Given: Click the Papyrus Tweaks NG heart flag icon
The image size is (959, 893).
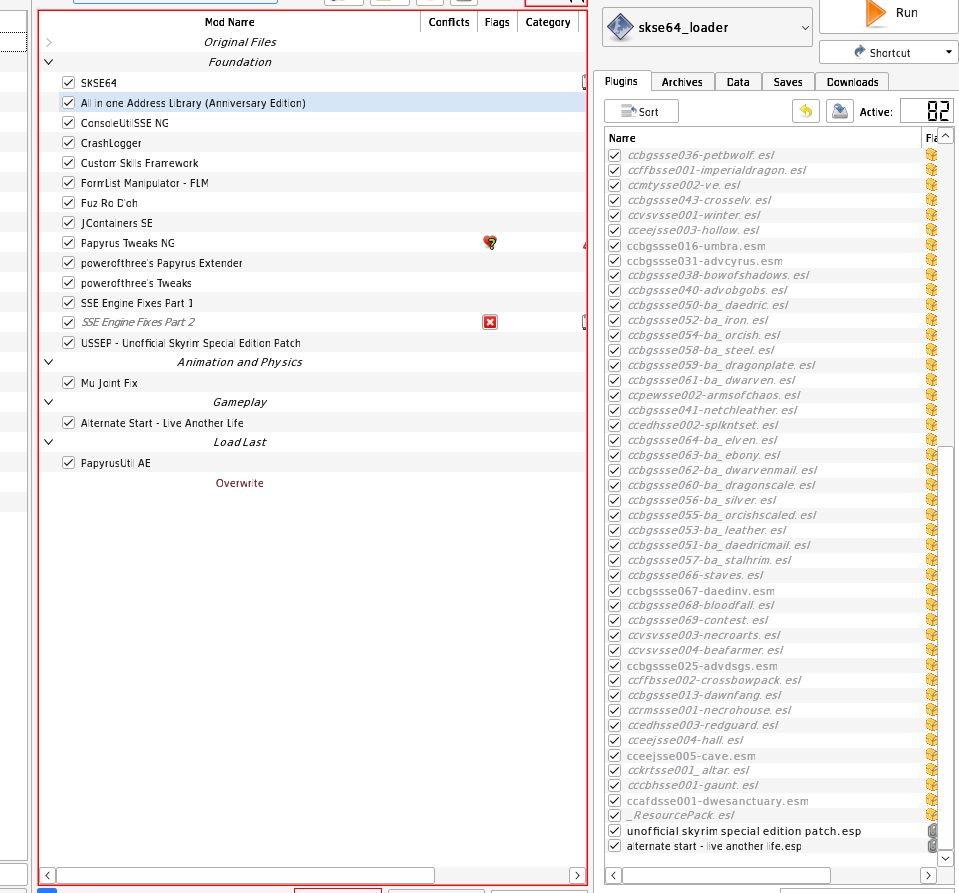Looking at the screenshot, I should pos(490,243).
